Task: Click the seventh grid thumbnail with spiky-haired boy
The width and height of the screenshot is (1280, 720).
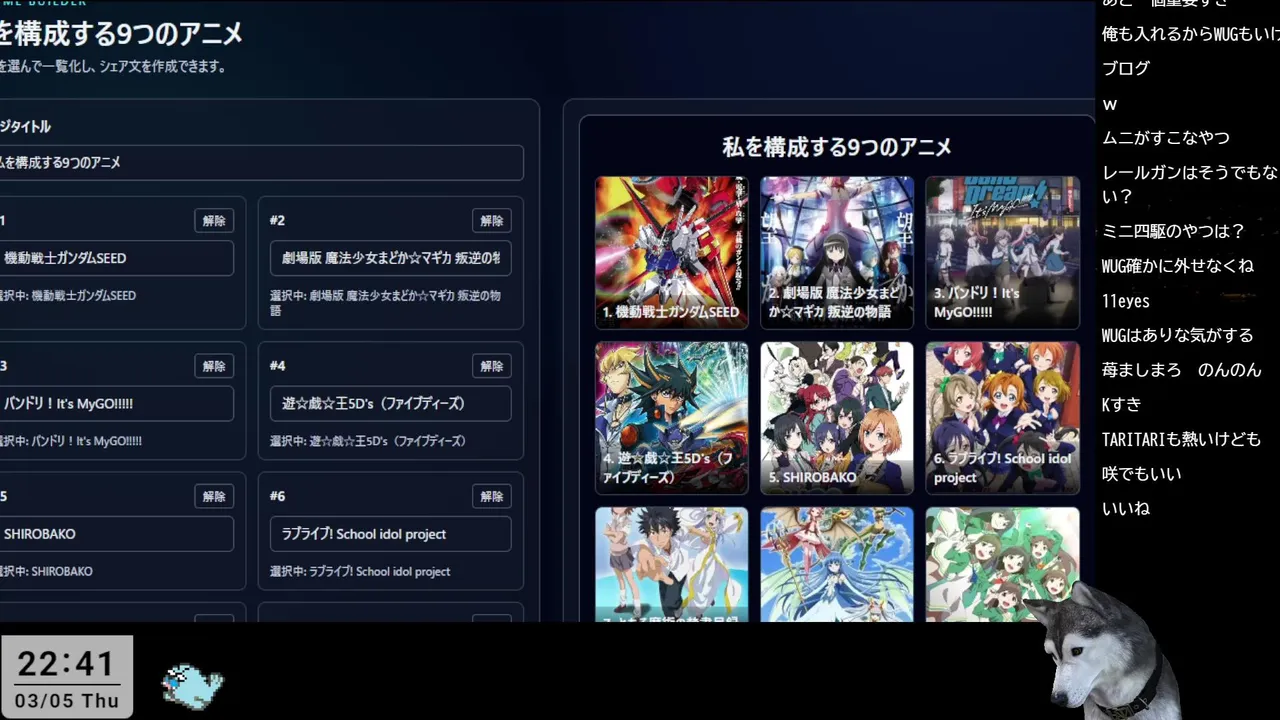Action: pos(672,564)
